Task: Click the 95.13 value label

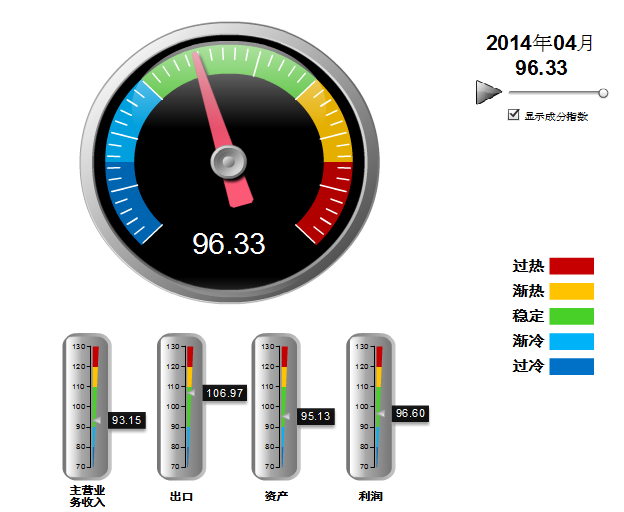Action: [315, 416]
